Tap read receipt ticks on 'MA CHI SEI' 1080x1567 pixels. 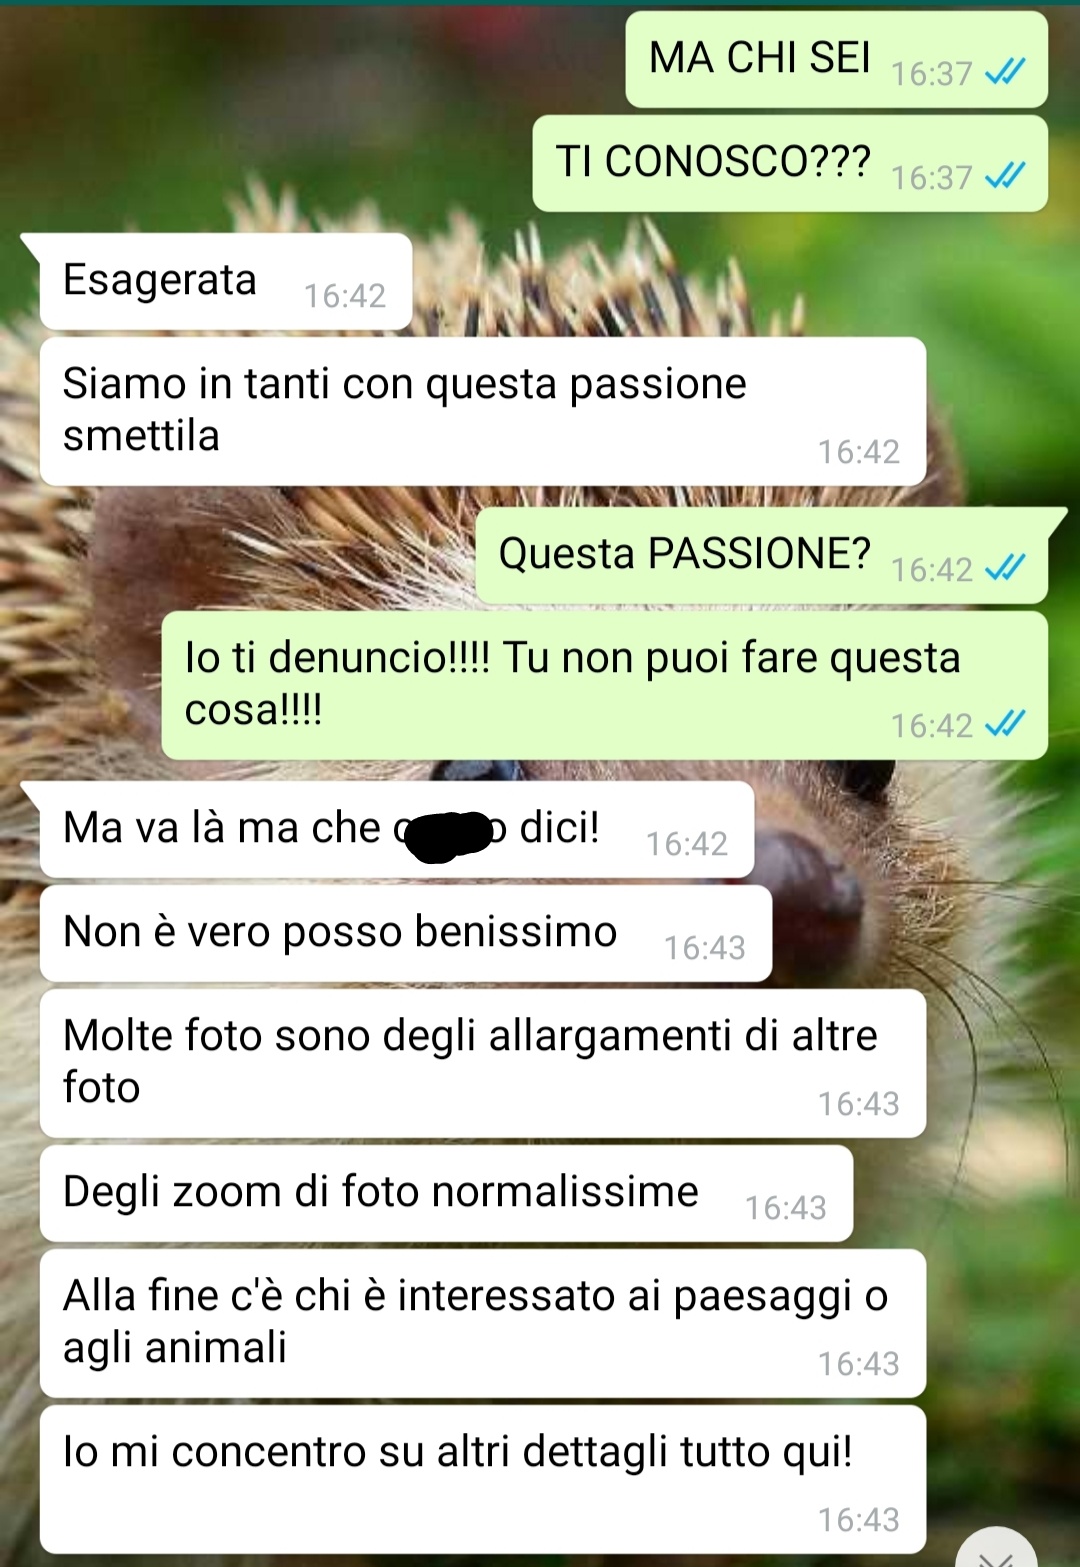[1005, 72]
